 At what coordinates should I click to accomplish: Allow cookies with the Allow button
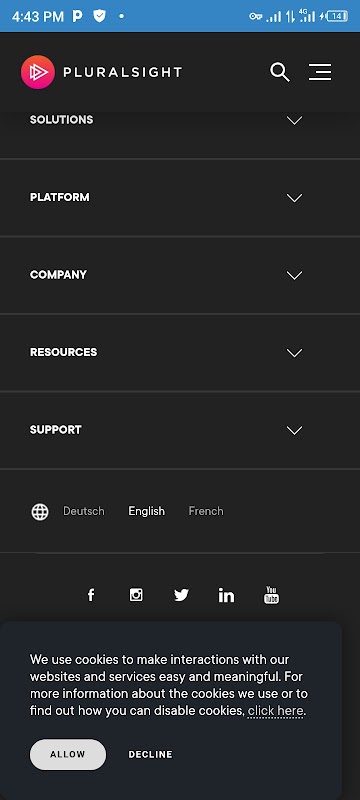point(68,755)
